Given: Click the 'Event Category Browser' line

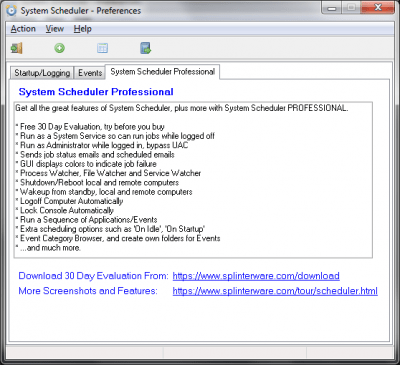Looking at the screenshot, I should coord(118,239).
